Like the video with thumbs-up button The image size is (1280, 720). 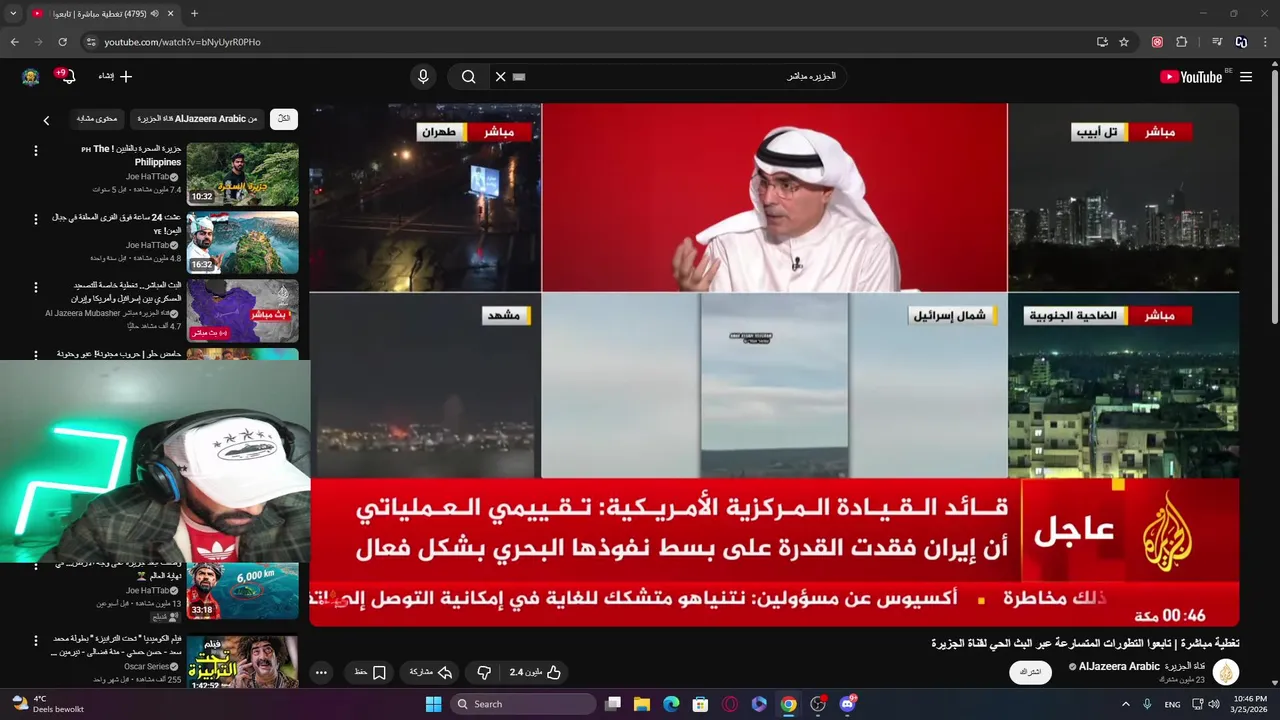(x=535, y=672)
